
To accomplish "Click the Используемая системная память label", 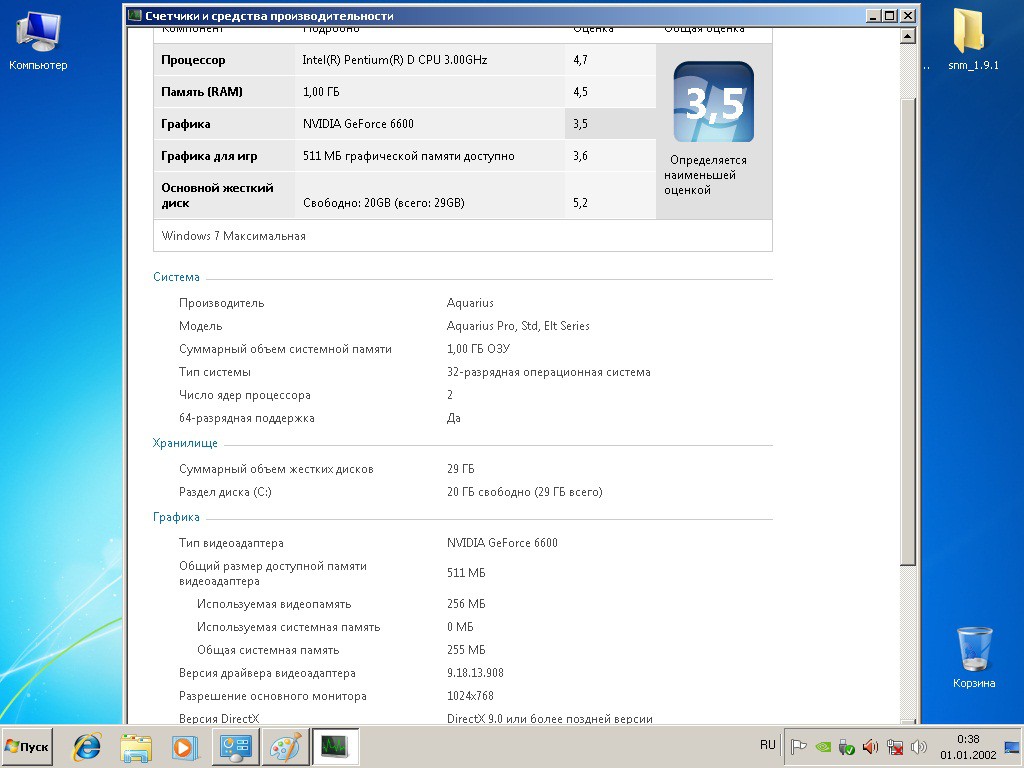I will (289, 627).
